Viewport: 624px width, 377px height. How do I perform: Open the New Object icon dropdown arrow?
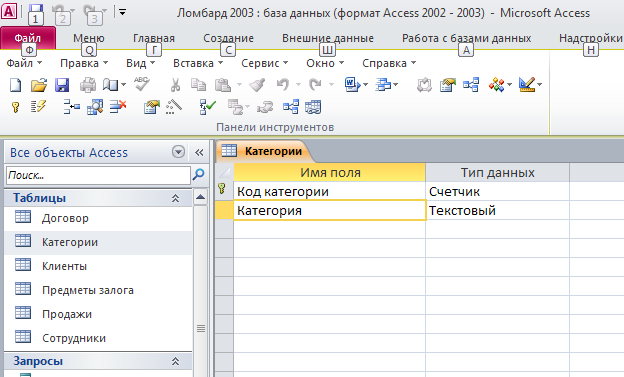pos(510,84)
